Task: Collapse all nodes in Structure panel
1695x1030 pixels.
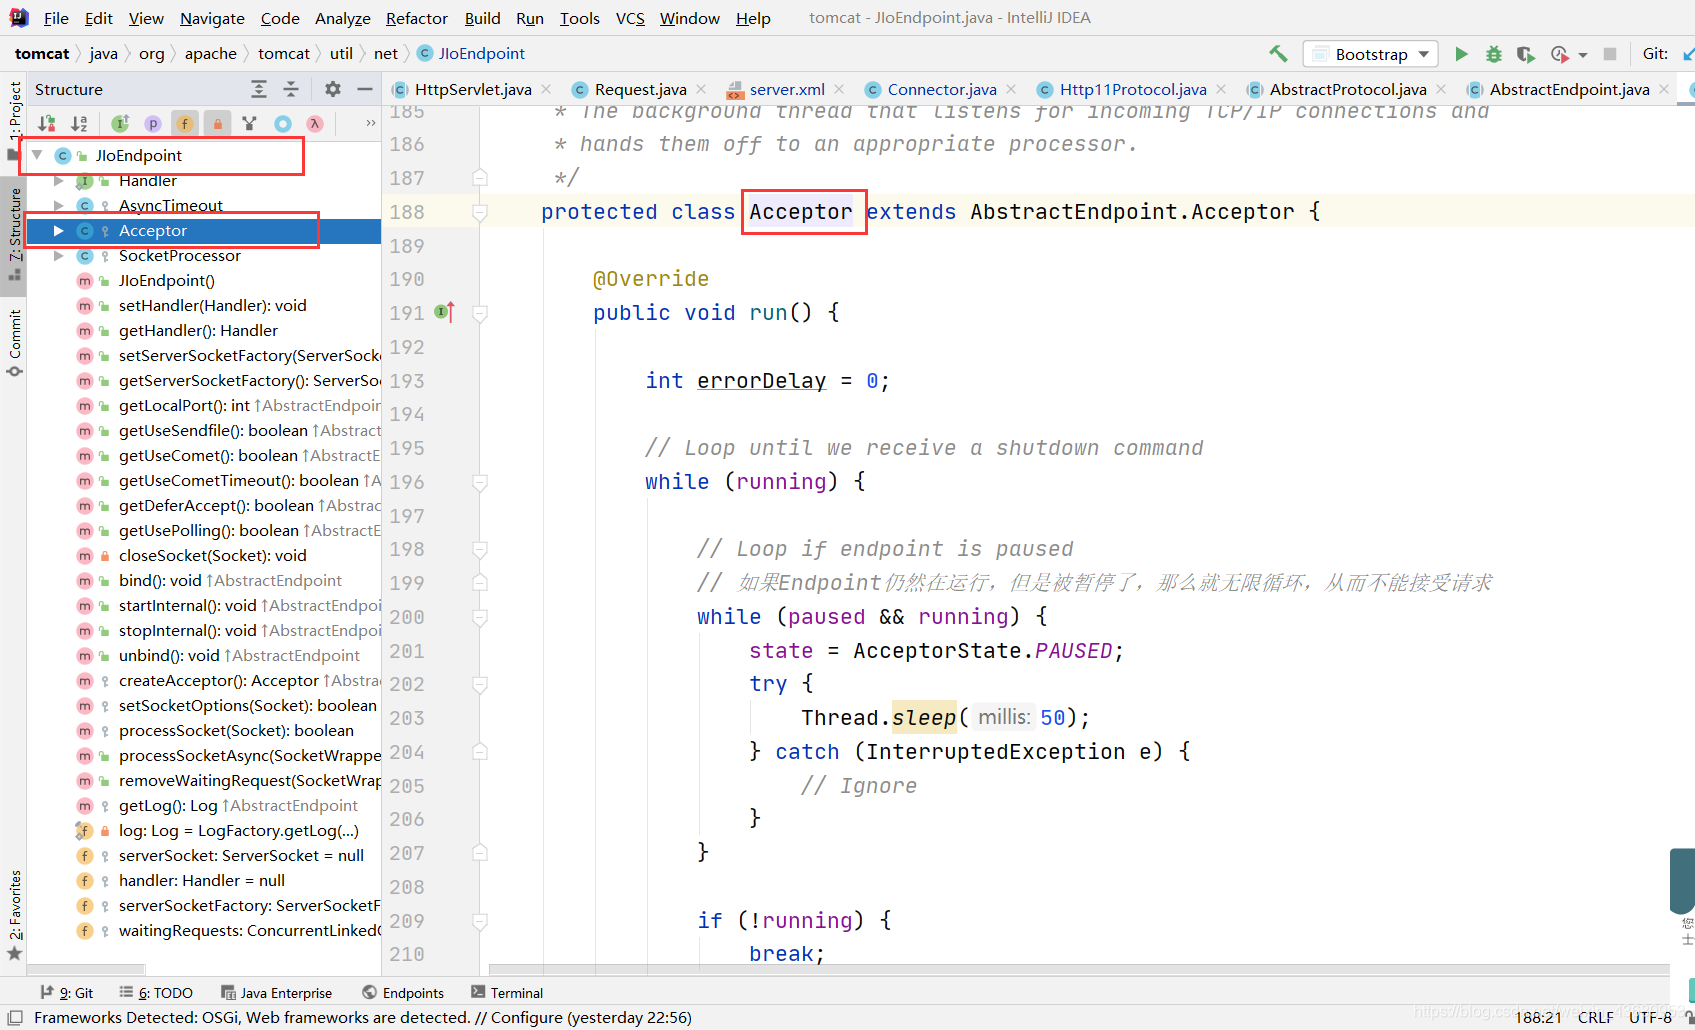Action: 291,89
